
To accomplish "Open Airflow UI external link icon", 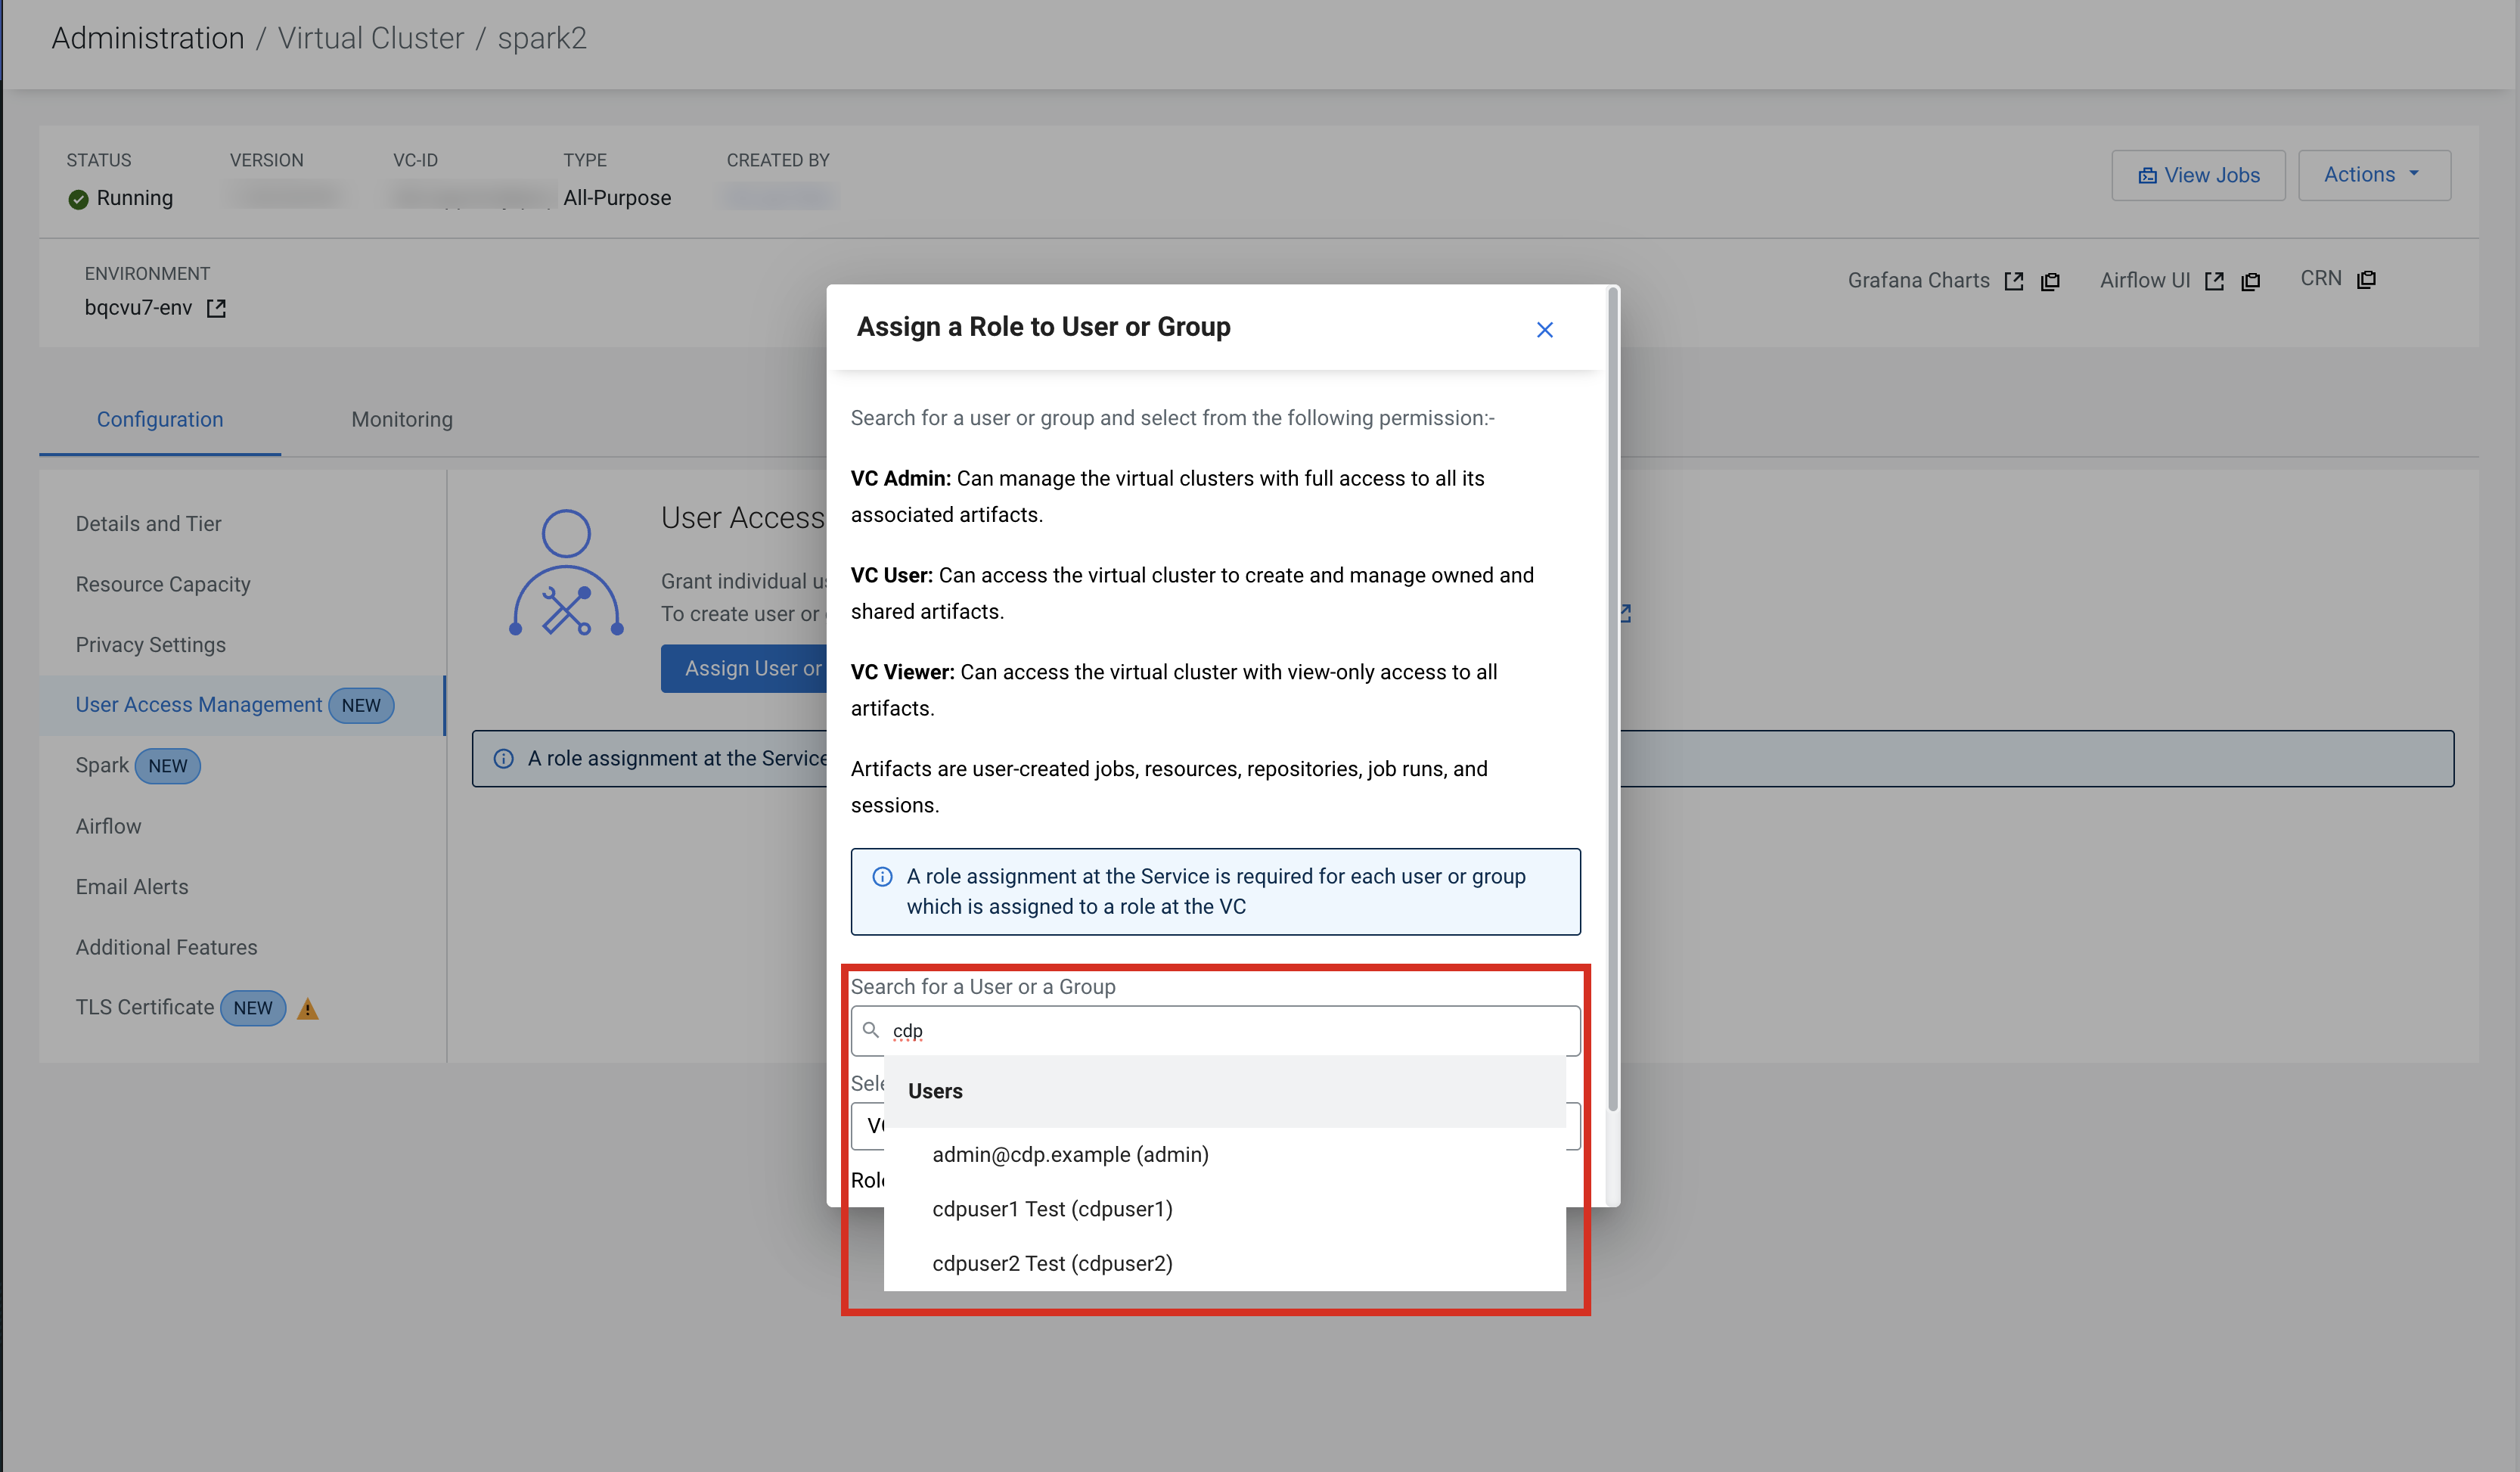I will [2214, 281].
